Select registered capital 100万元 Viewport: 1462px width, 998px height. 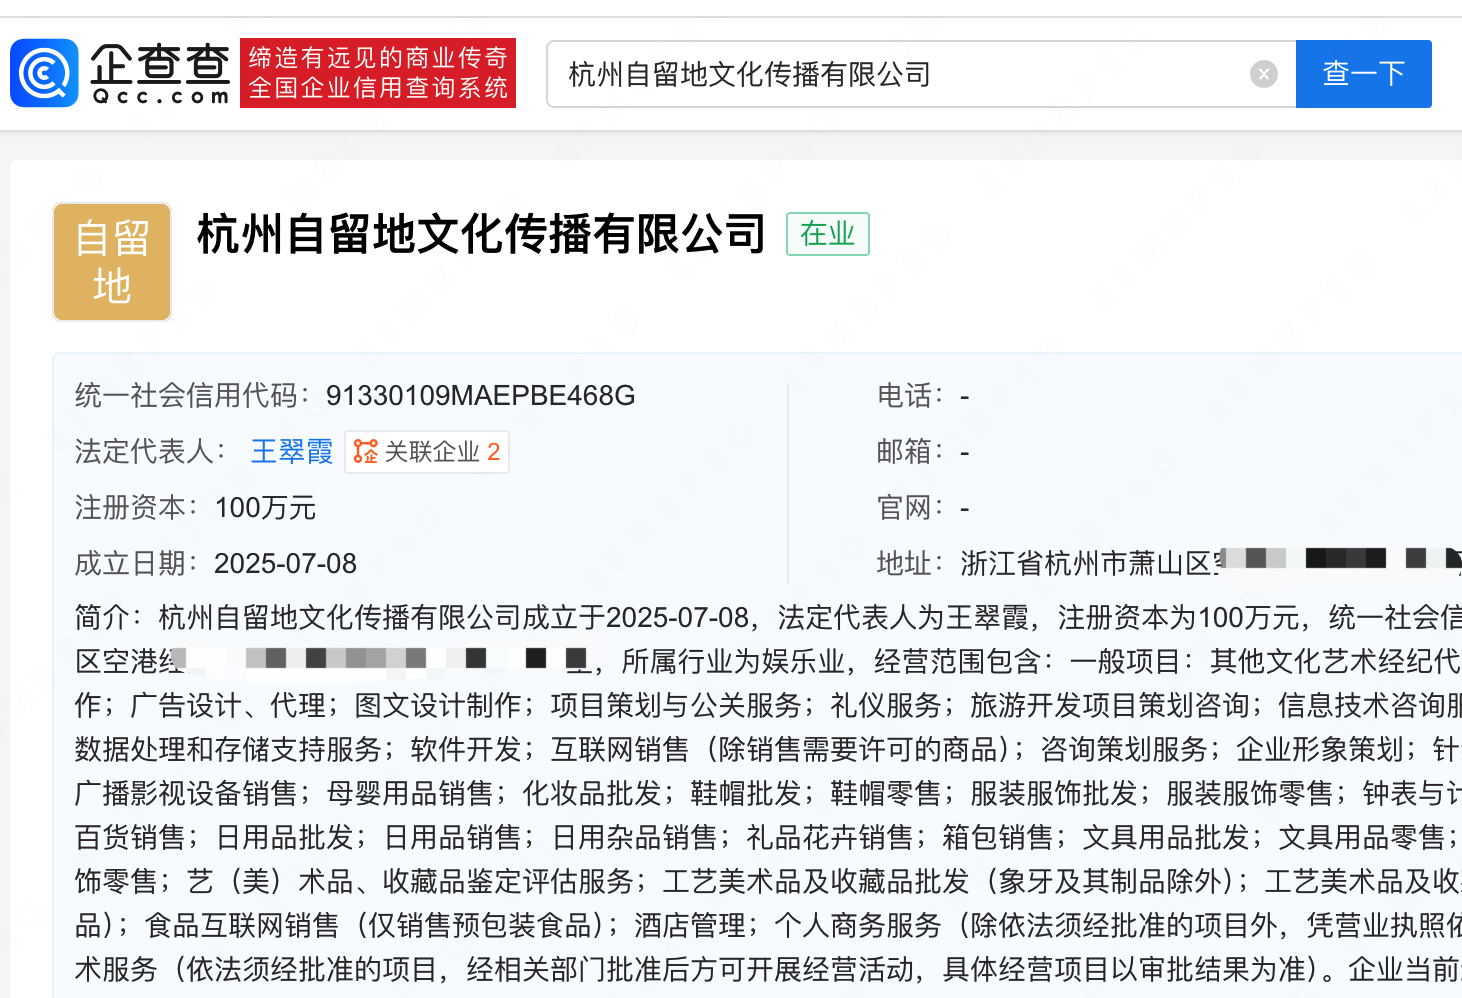point(265,508)
